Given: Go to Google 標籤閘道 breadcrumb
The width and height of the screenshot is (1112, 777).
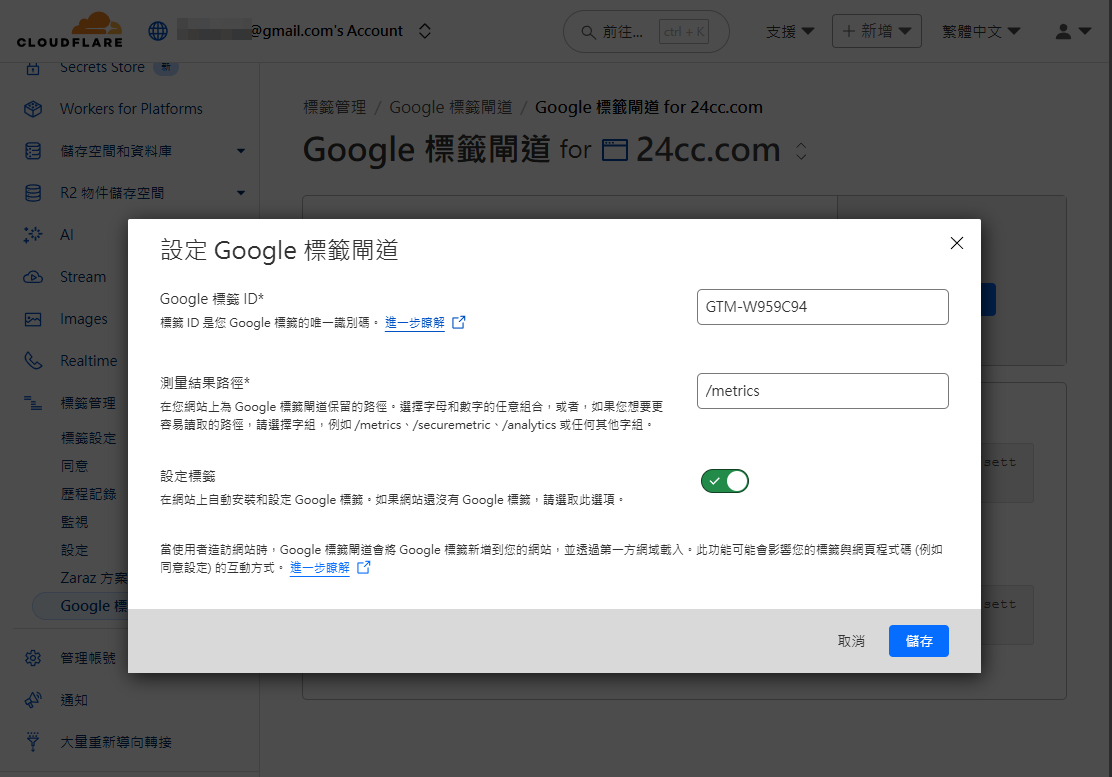Looking at the screenshot, I should (x=451, y=107).
